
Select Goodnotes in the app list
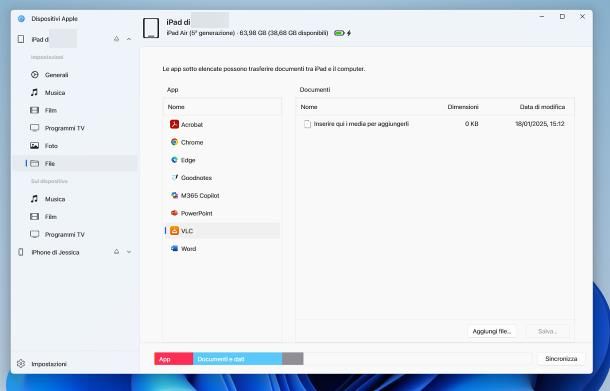tap(222, 178)
